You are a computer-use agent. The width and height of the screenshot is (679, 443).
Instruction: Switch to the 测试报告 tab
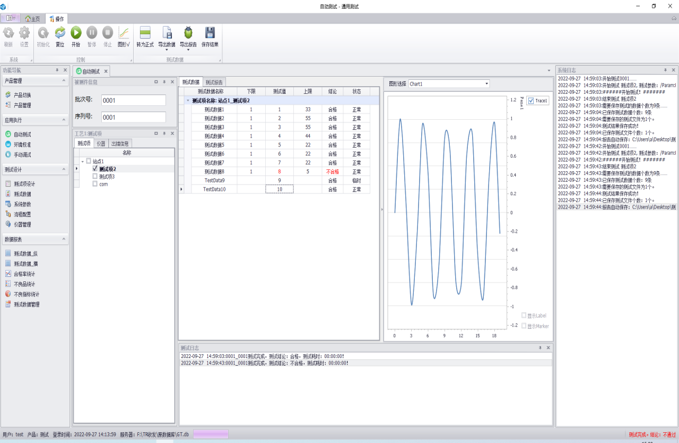(214, 82)
